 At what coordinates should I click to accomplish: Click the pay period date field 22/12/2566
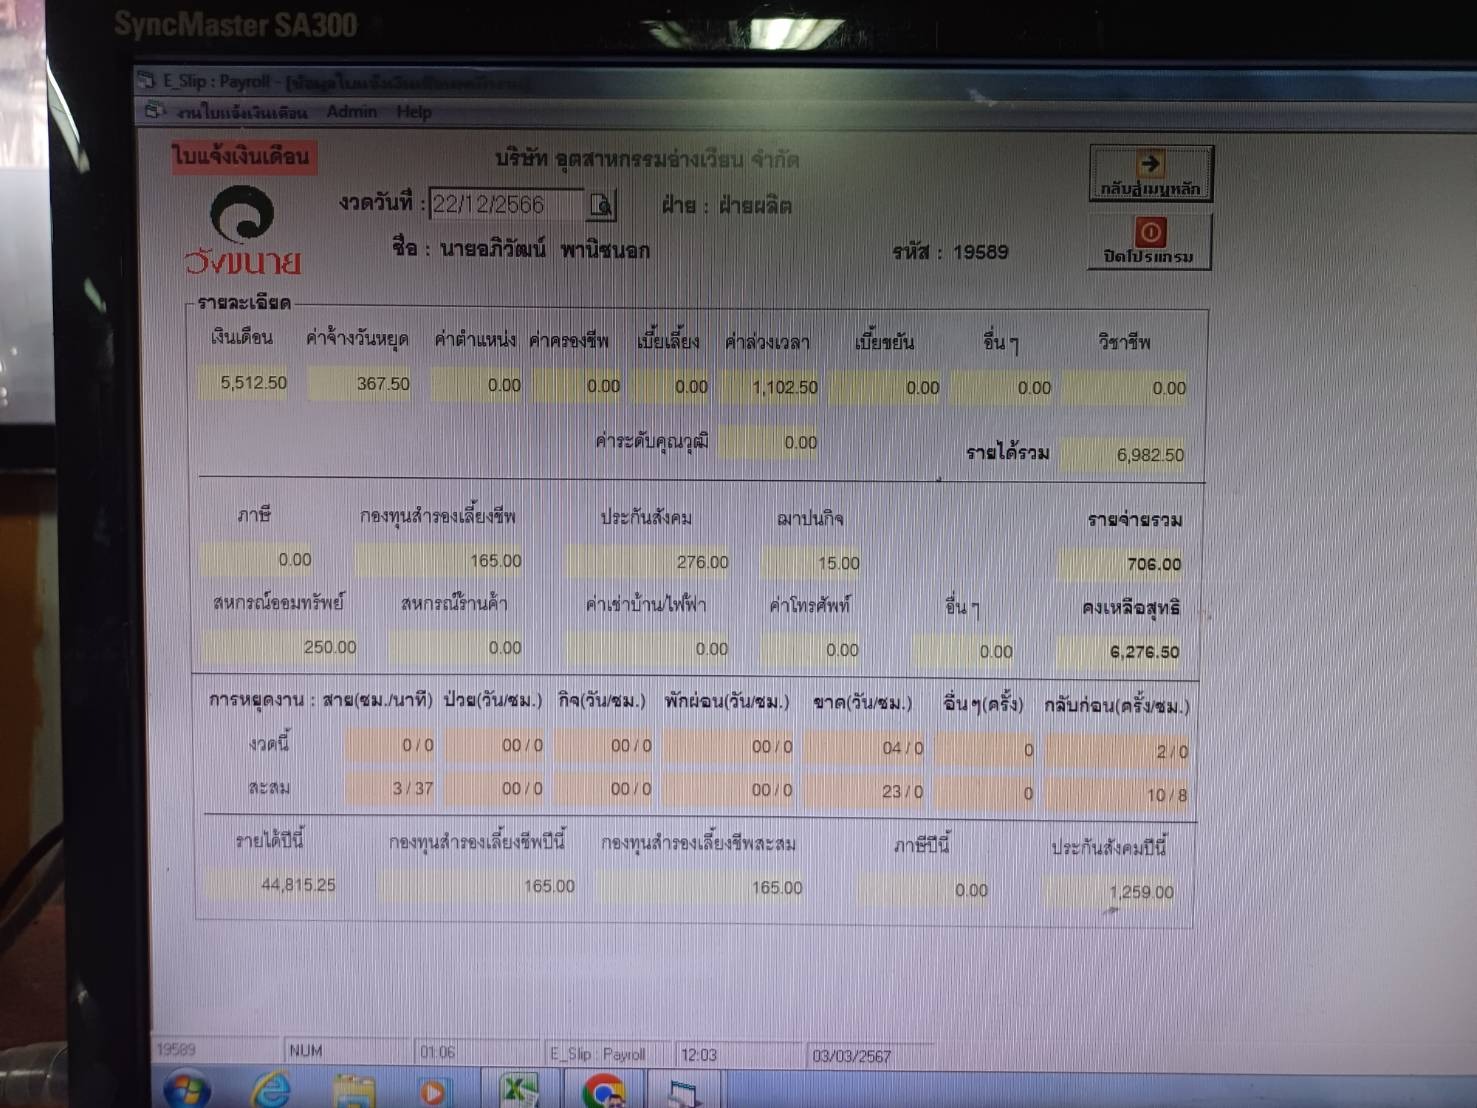coord(505,205)
